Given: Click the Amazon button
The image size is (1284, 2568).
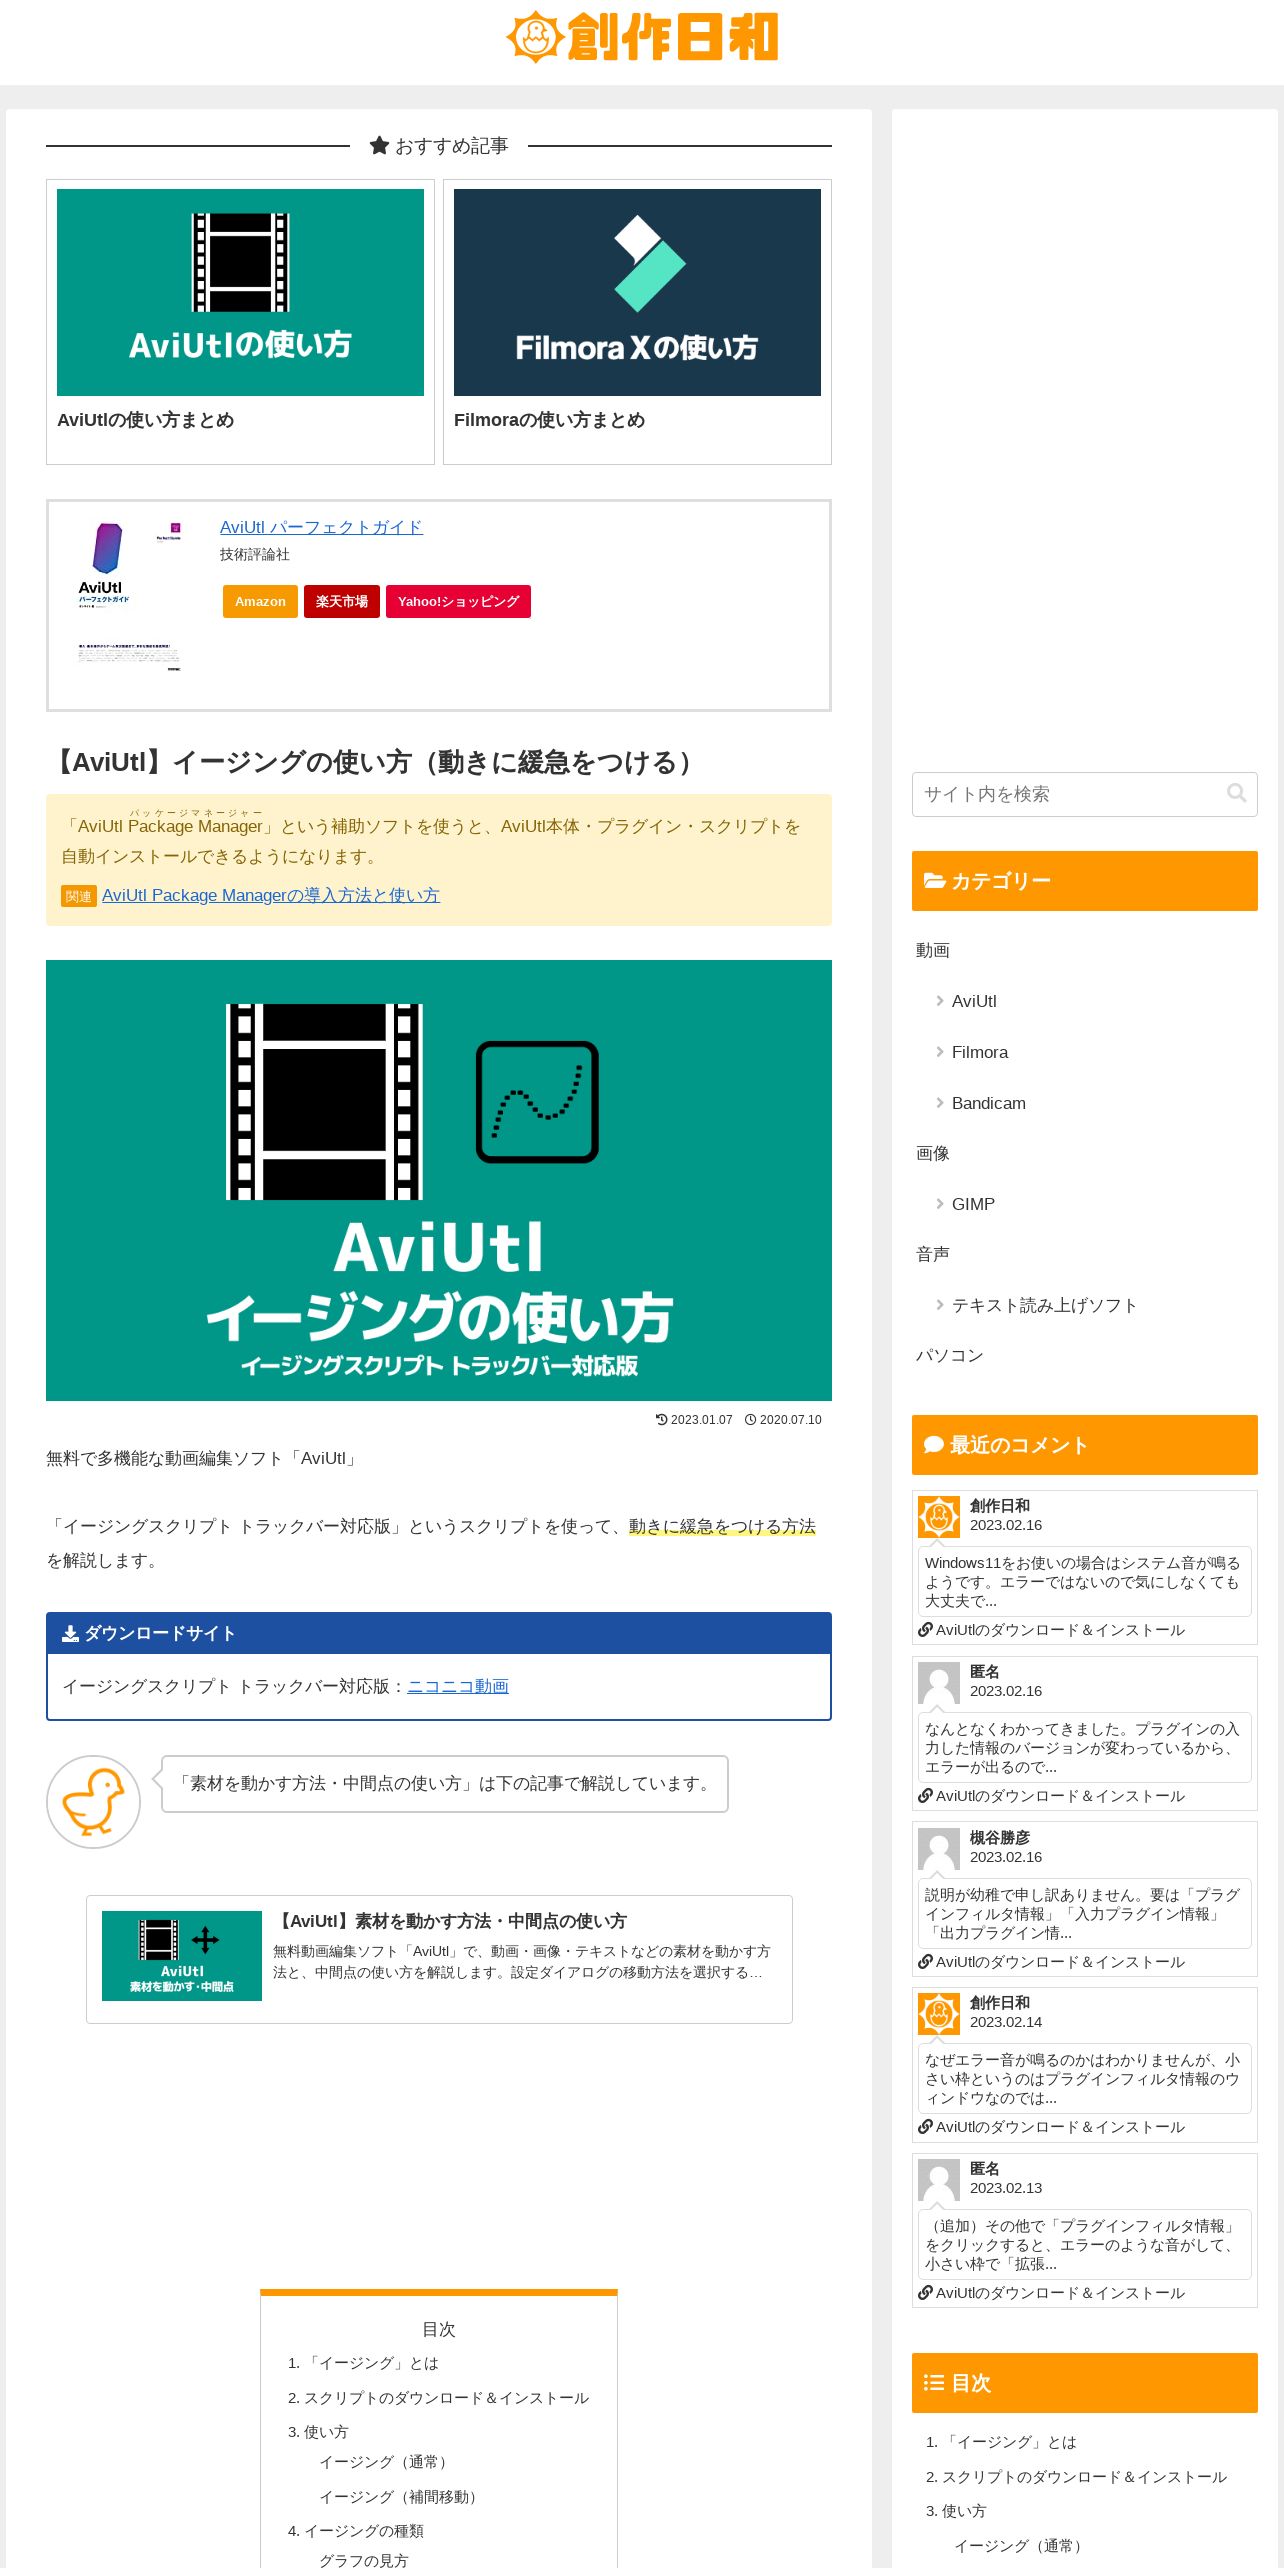Looking at the screenshot, I should [x=260, y=601].
